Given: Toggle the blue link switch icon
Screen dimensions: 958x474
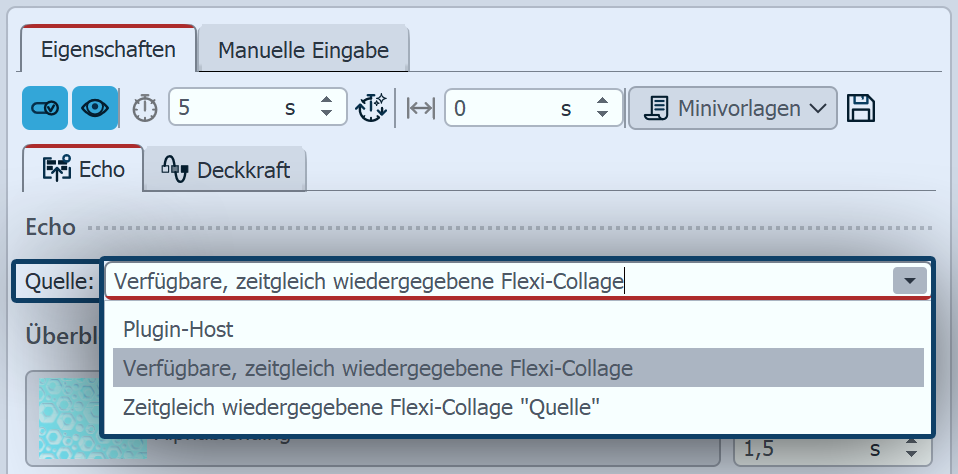Looking at the screenshot, I should click(45, 108).
